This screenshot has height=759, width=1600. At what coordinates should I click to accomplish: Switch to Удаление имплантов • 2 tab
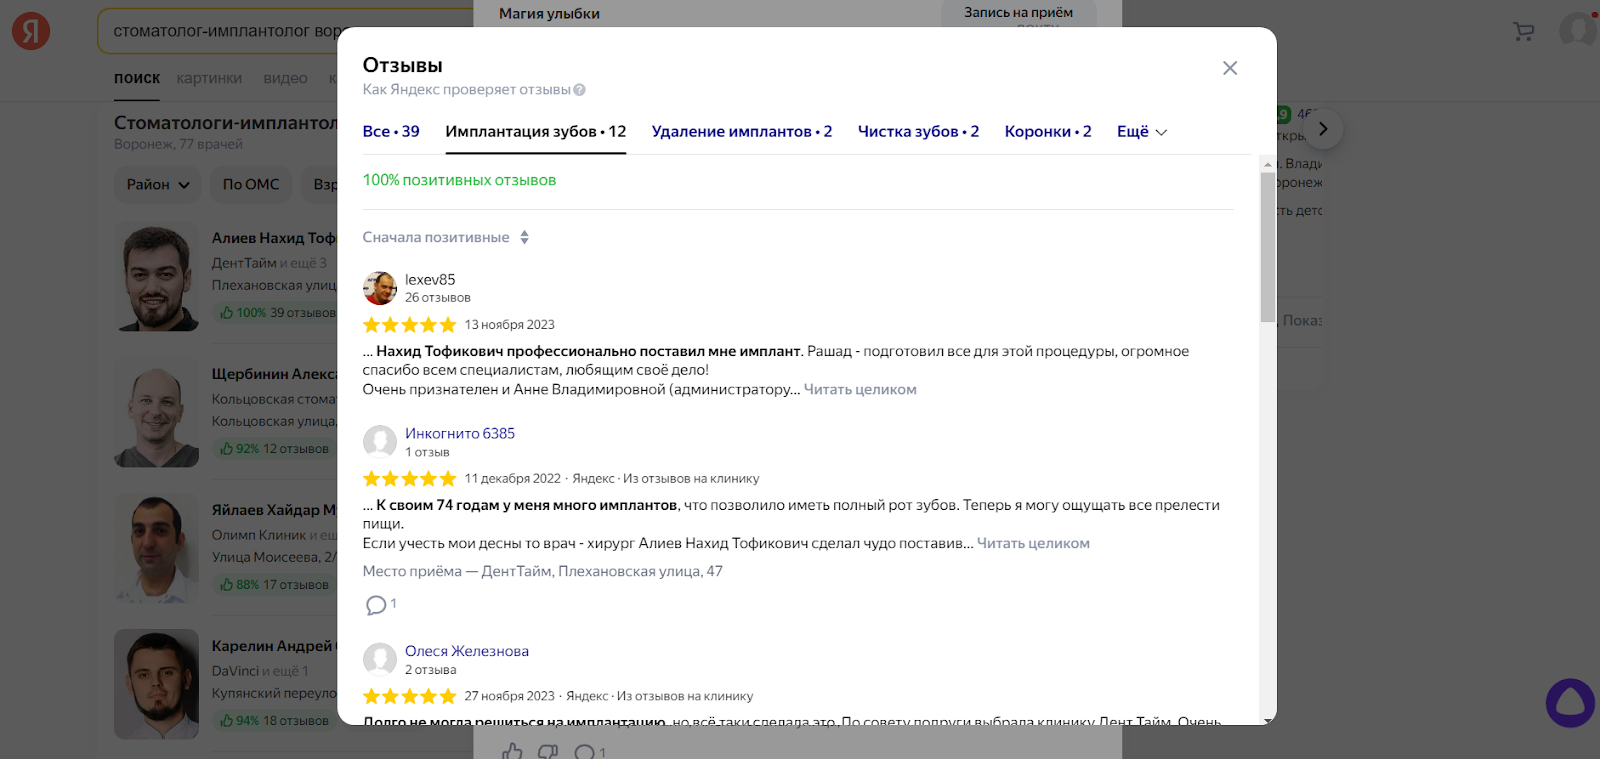742,131
